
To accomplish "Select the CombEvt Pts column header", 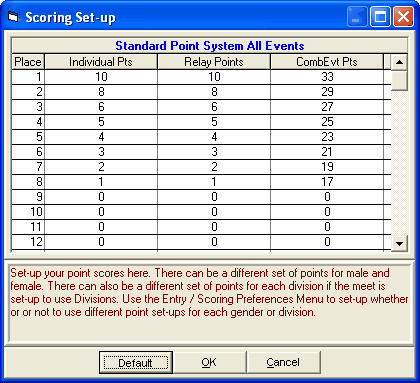I will click(327, 62).
